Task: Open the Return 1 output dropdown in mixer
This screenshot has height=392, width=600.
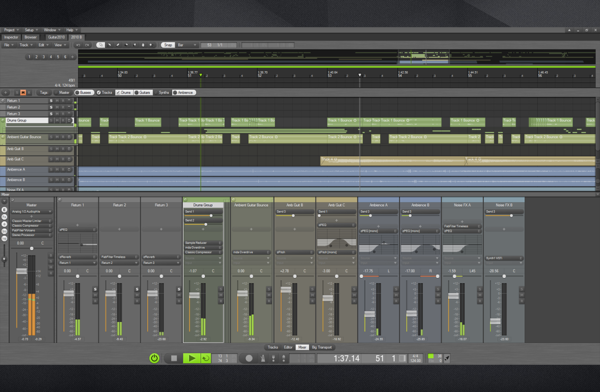Action: pyautogui.click(x=77, y=263)
